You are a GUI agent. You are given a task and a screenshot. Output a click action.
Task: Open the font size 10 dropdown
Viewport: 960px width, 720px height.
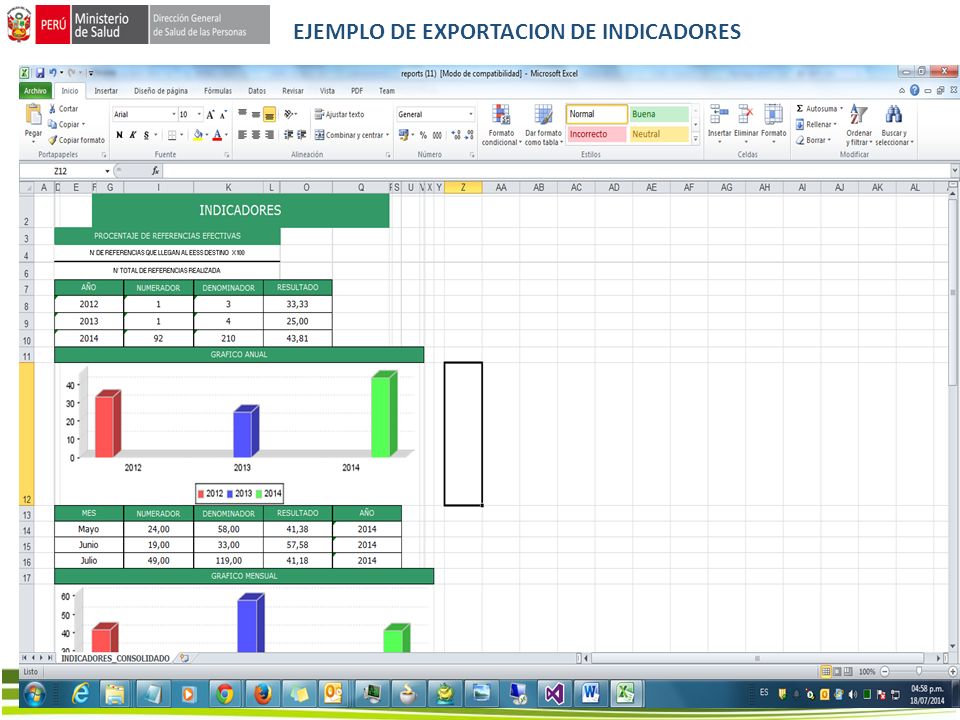tap(199, 114)
